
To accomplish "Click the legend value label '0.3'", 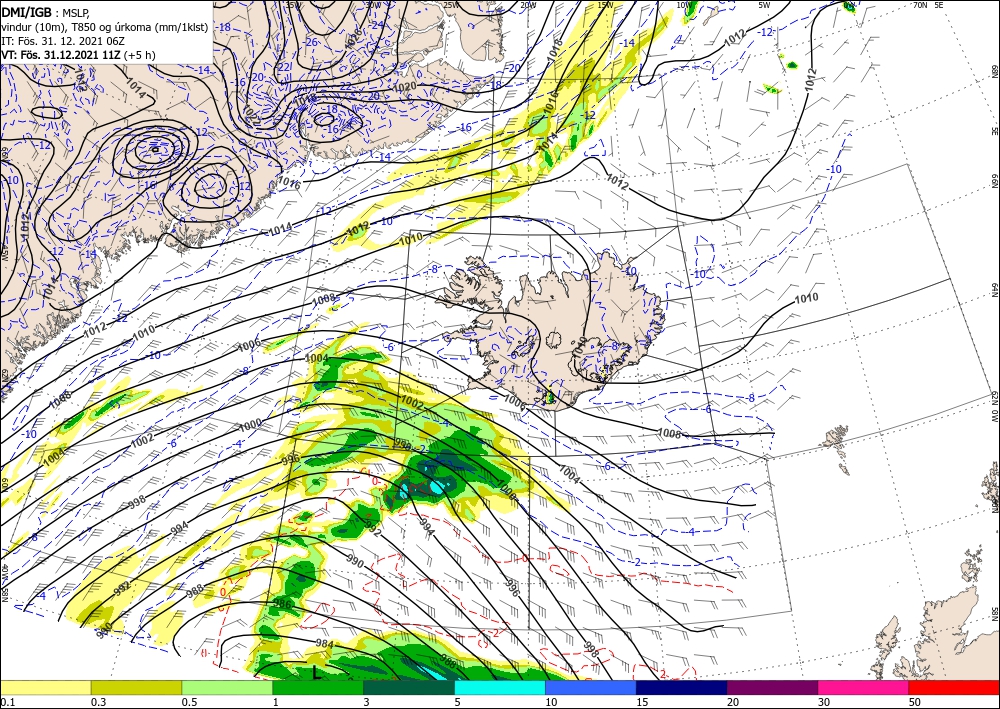I will [98, 702].
